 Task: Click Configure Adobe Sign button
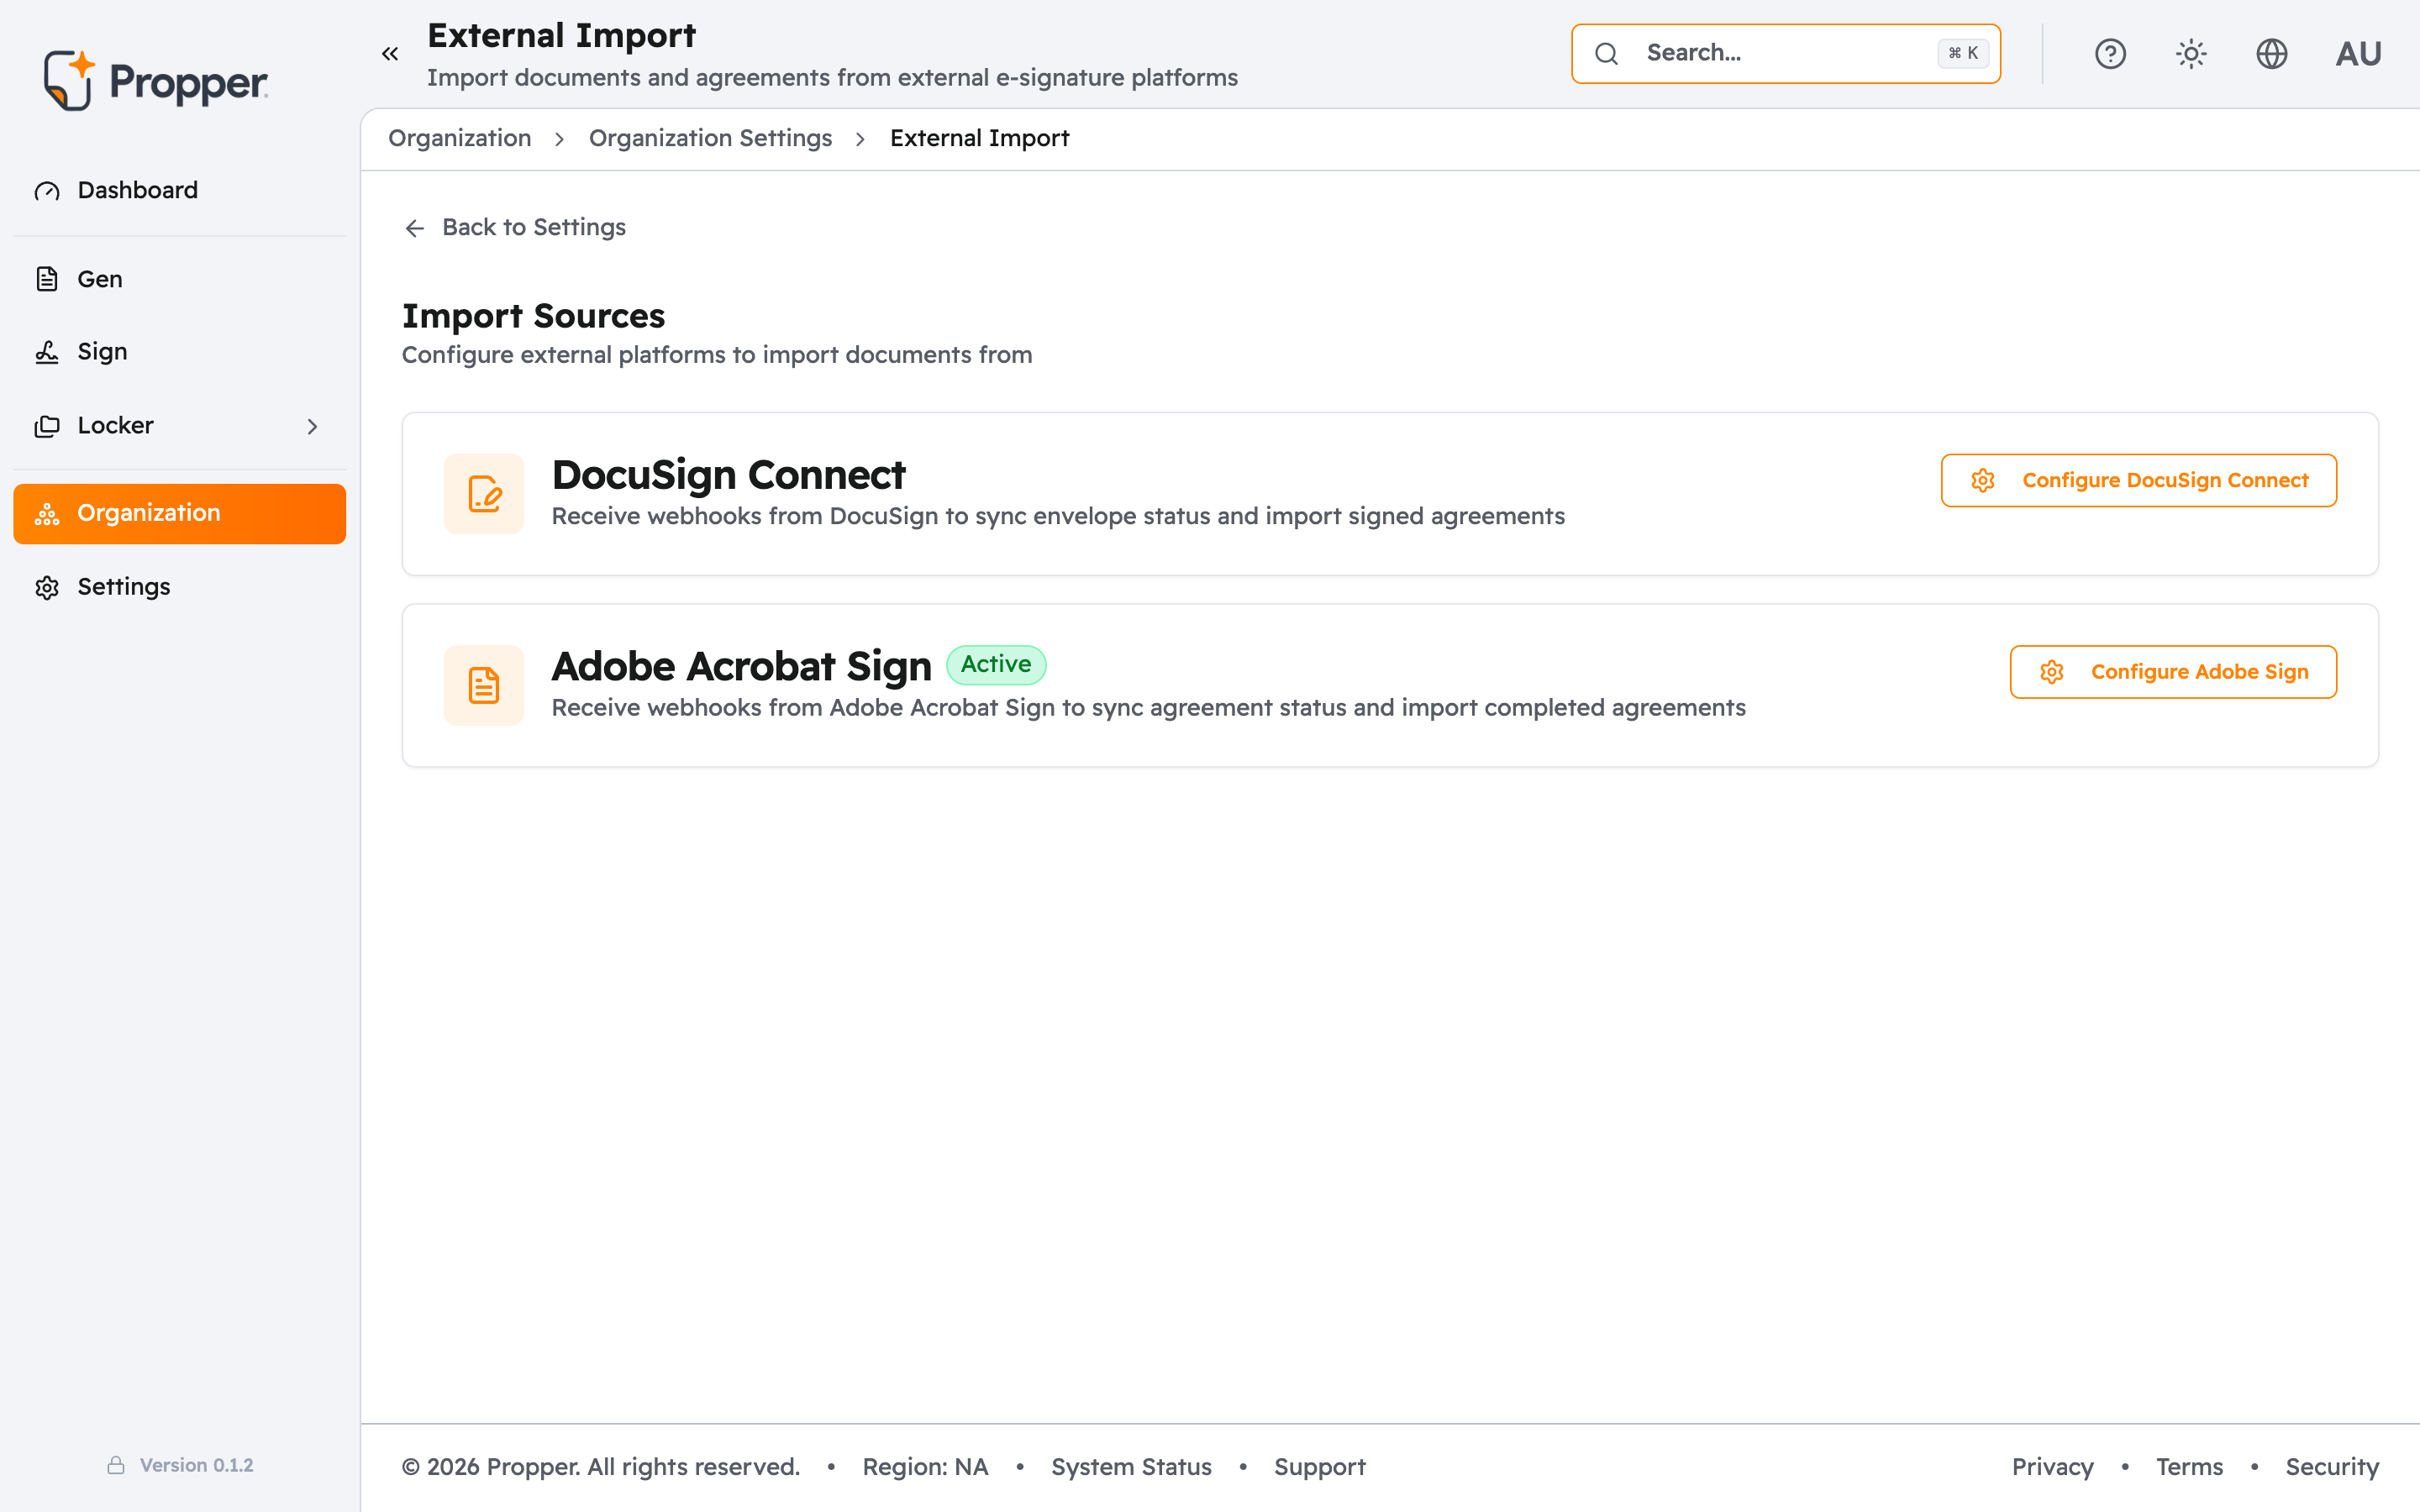coord(2173,672)
